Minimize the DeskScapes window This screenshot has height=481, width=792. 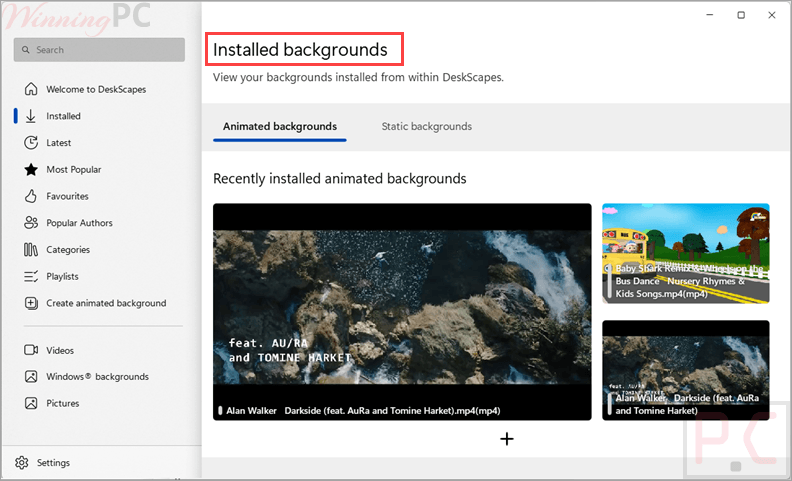[x=710, y=15]
